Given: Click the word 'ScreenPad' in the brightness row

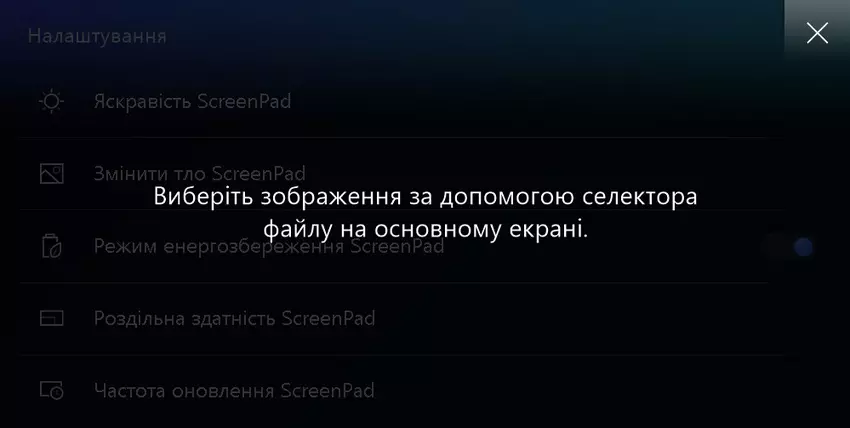Looking at the screenshot, I should click(x=244, y=101).
